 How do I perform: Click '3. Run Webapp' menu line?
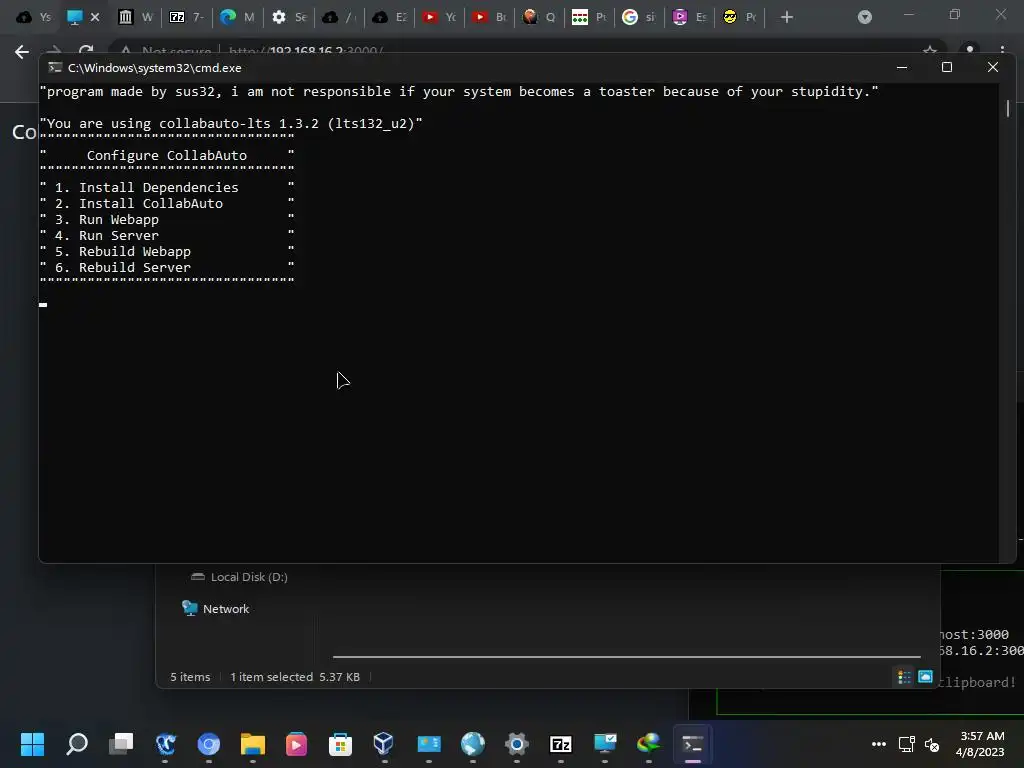click(x=106, y=219)
